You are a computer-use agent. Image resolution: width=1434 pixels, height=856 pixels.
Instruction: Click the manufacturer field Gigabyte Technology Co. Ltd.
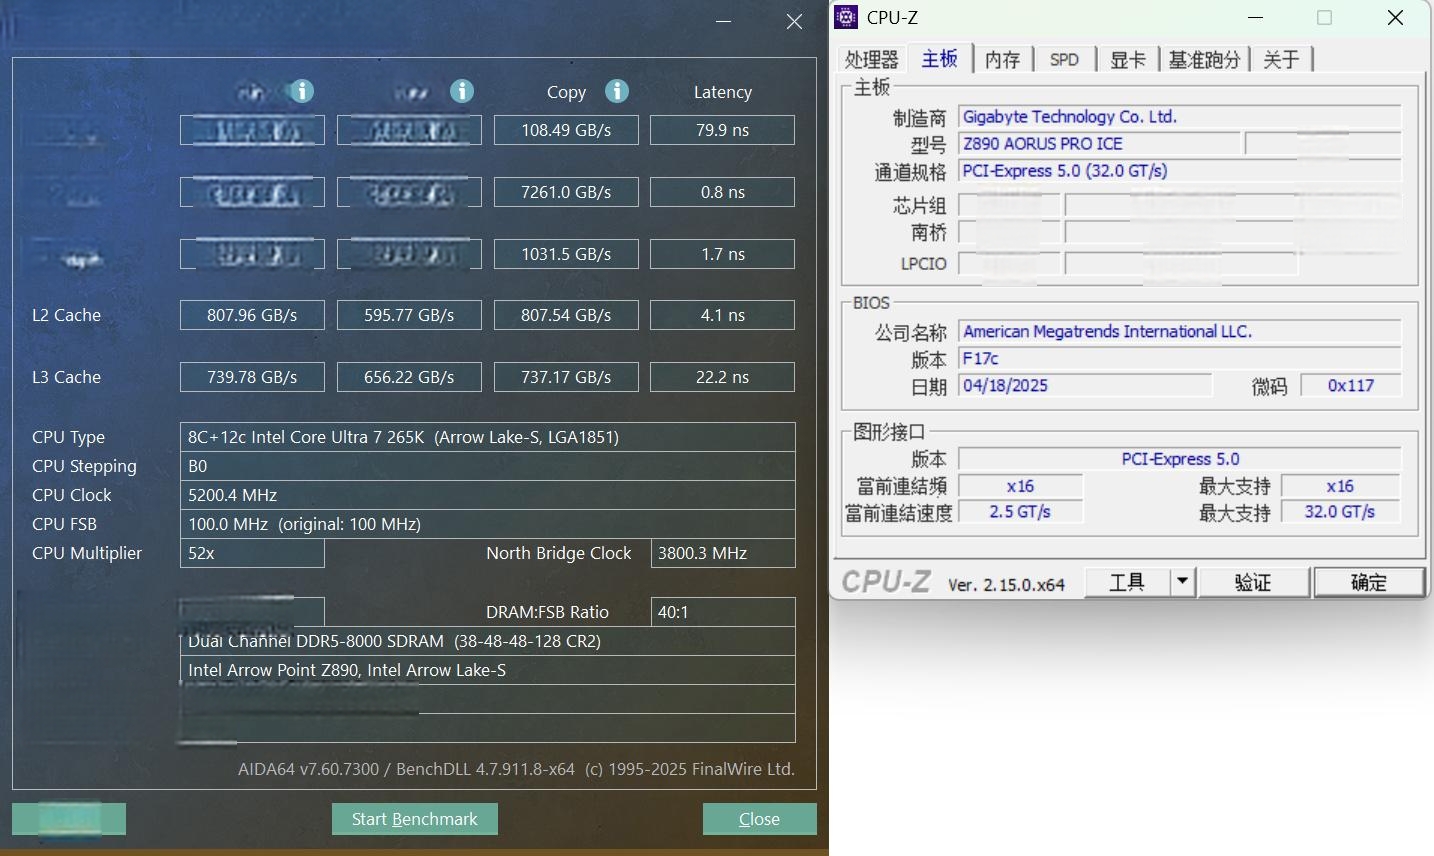tap(1180, 117)
